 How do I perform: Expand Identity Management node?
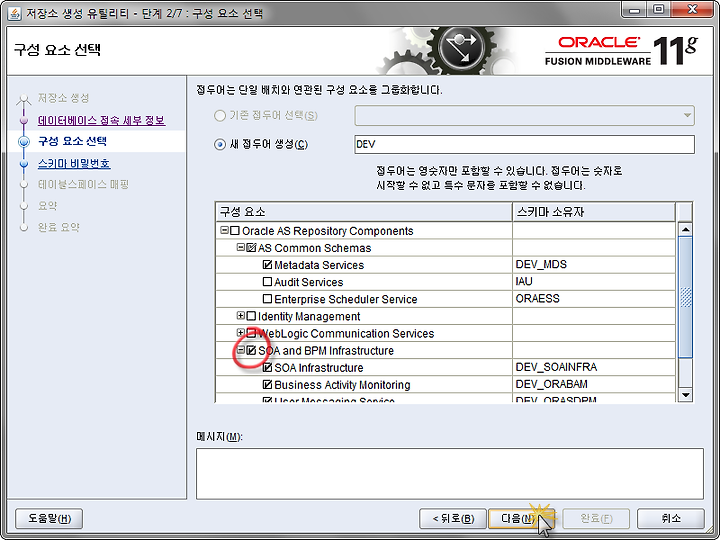tap(240, 315)
